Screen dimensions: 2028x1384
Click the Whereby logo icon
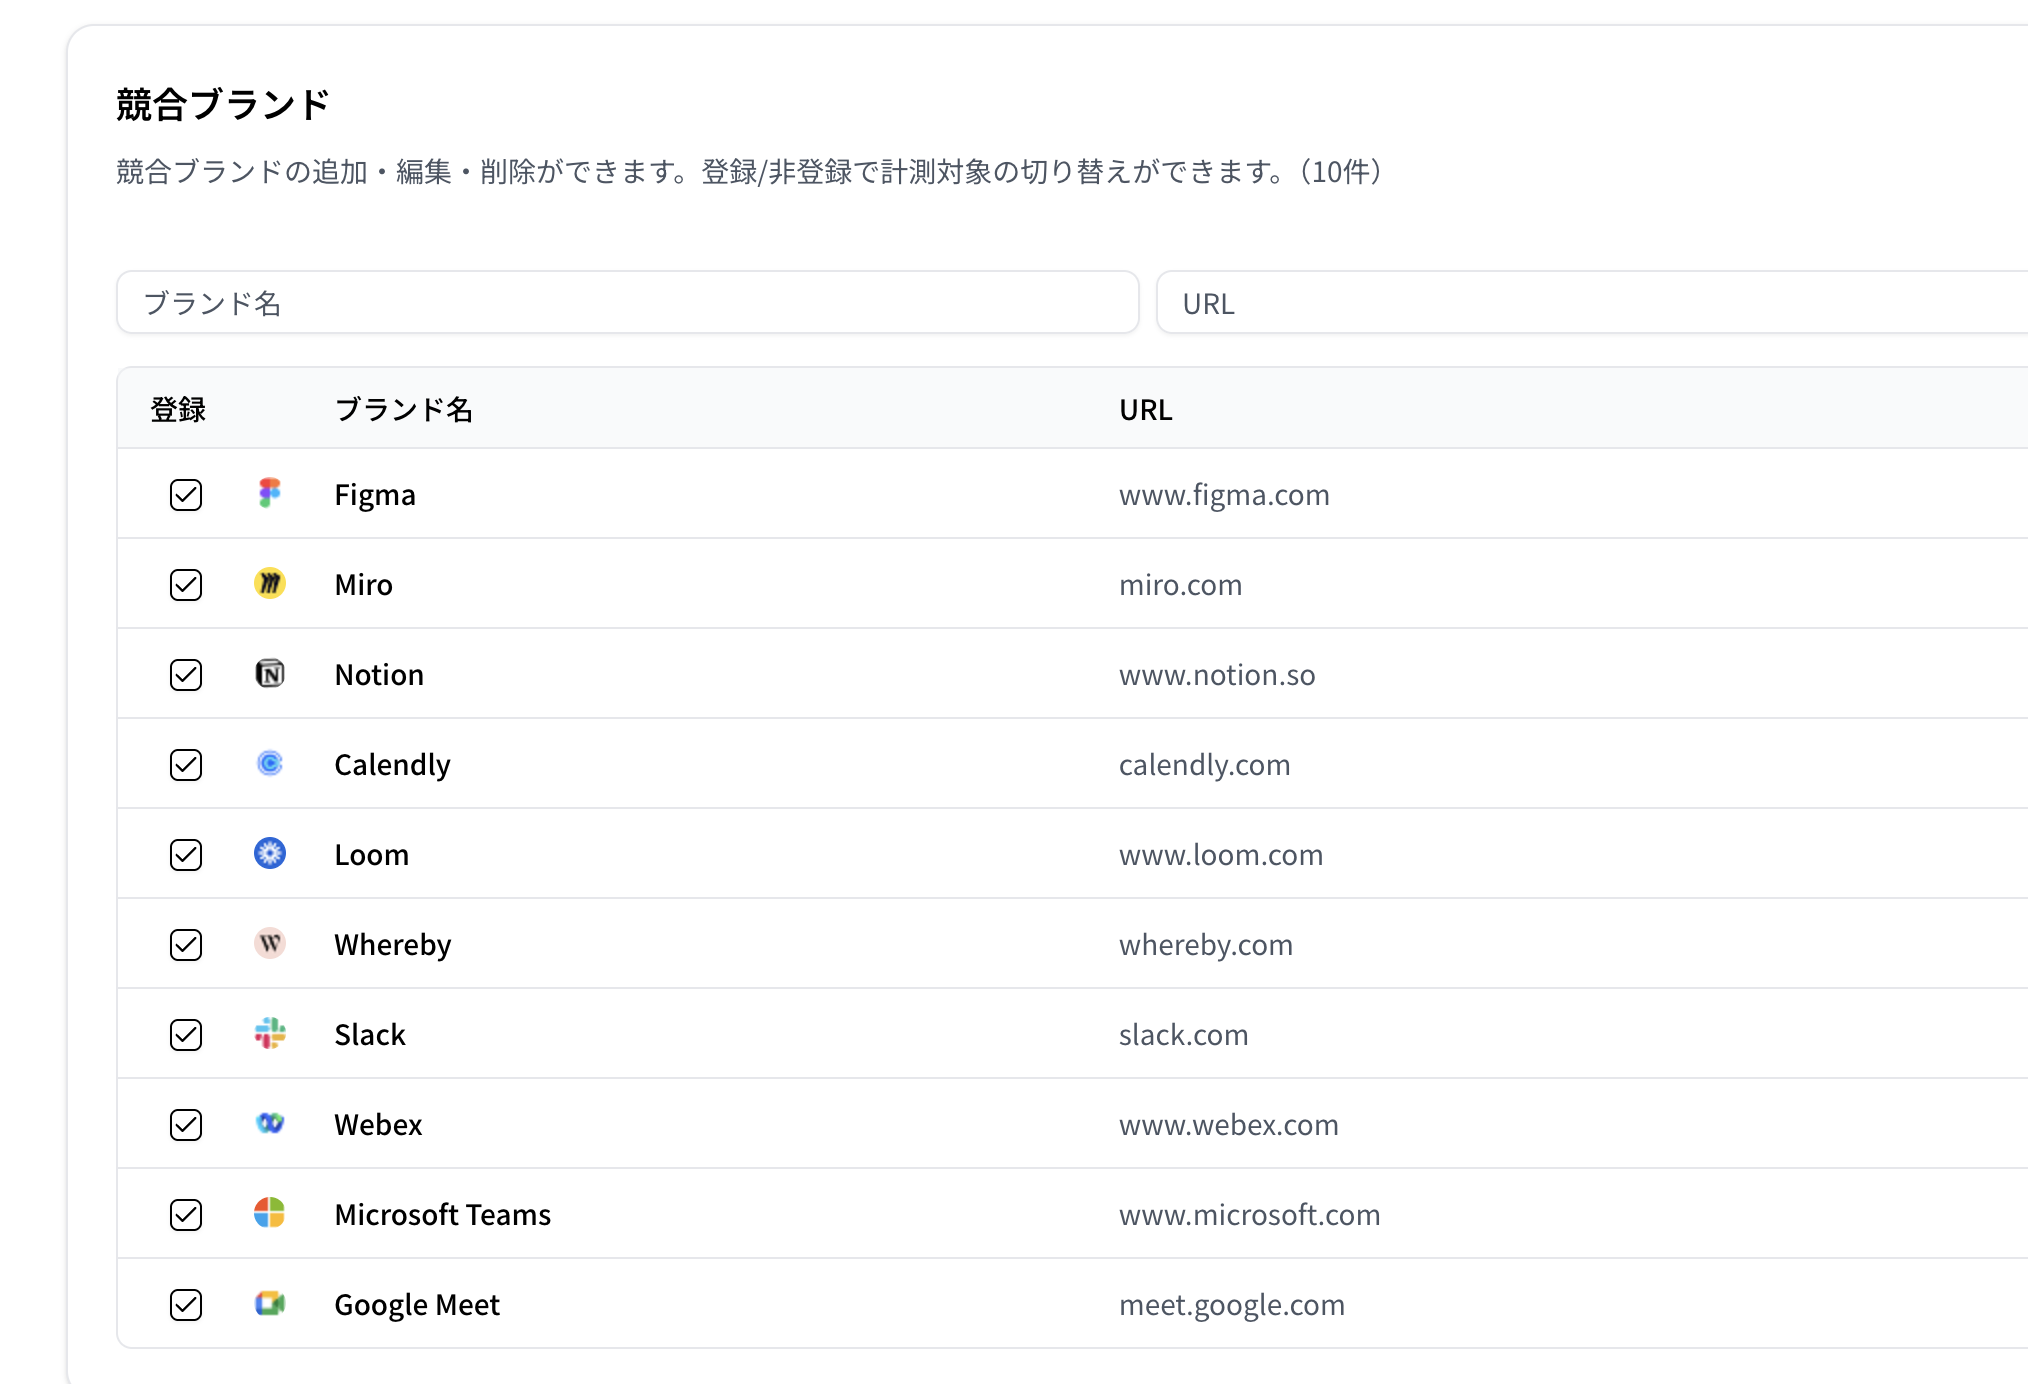(269, 943)
